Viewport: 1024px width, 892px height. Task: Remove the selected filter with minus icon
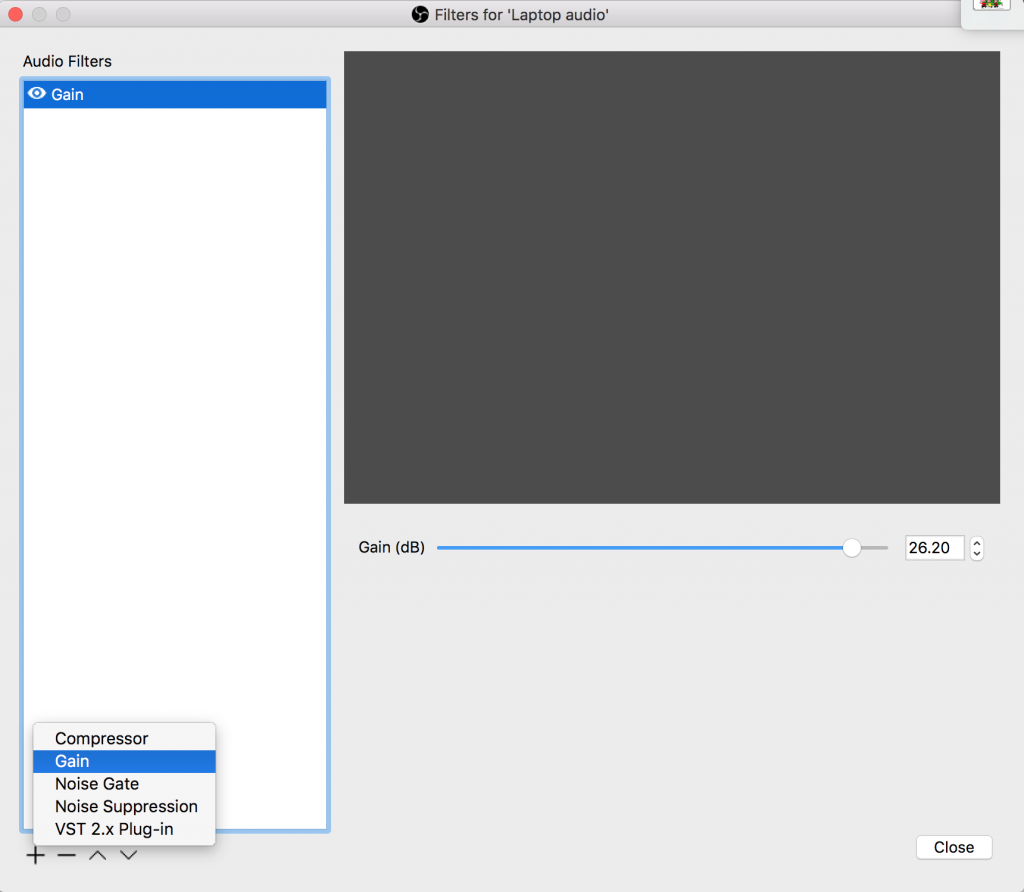(x=67, y=855)
